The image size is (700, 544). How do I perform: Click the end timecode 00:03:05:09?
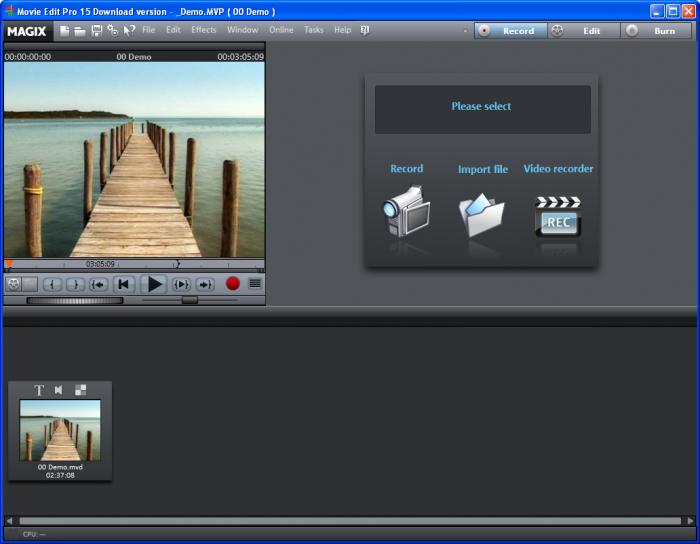click(x=241, y=57)
